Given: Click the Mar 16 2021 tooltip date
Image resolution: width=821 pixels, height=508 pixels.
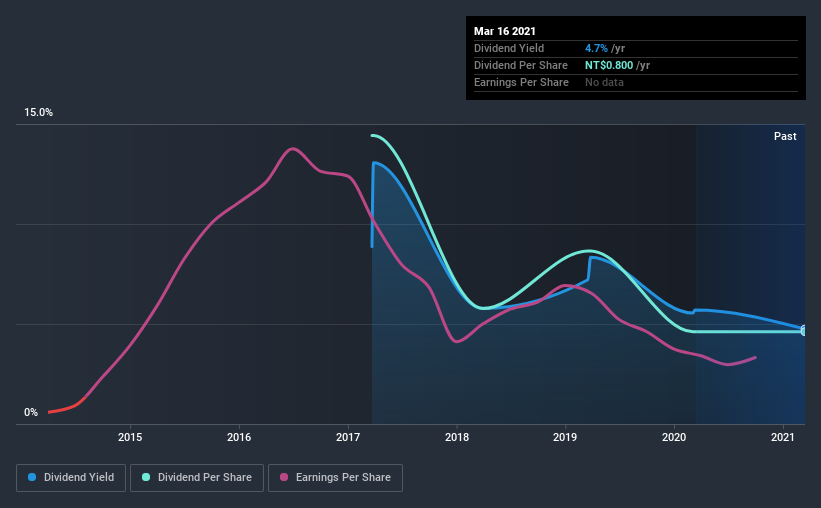Looking at the screenshot, I should pyautogui.click(x=505, y=31).
